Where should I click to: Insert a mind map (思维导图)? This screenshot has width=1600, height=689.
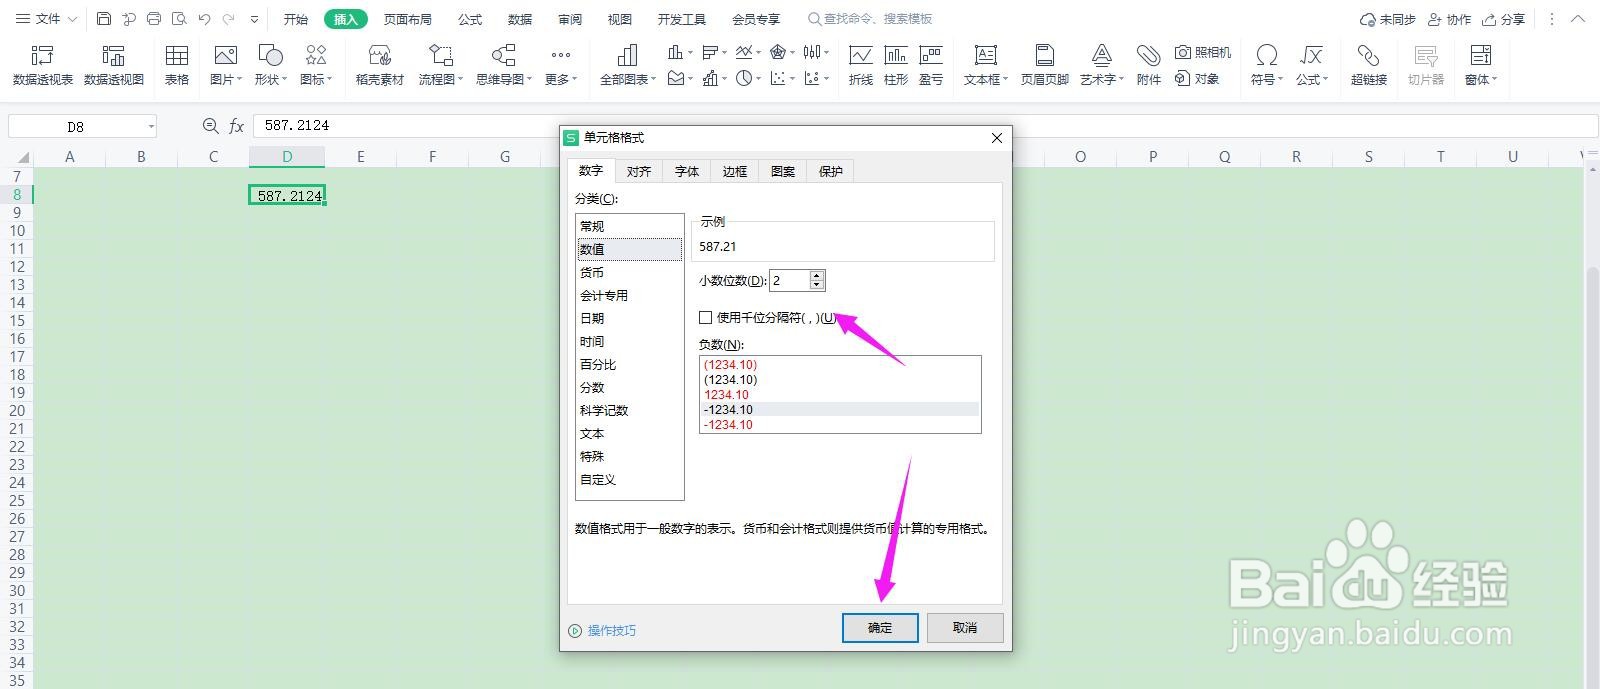pyautogui.click(x=504, y=65)
